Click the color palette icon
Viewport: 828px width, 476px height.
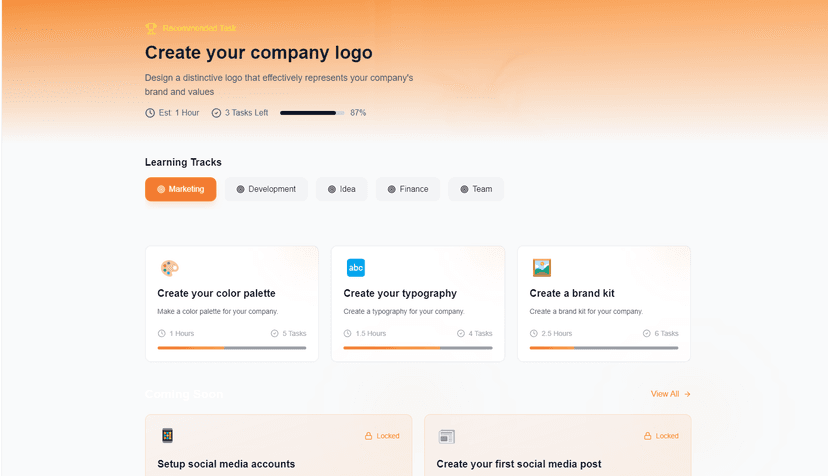point(170,268)
